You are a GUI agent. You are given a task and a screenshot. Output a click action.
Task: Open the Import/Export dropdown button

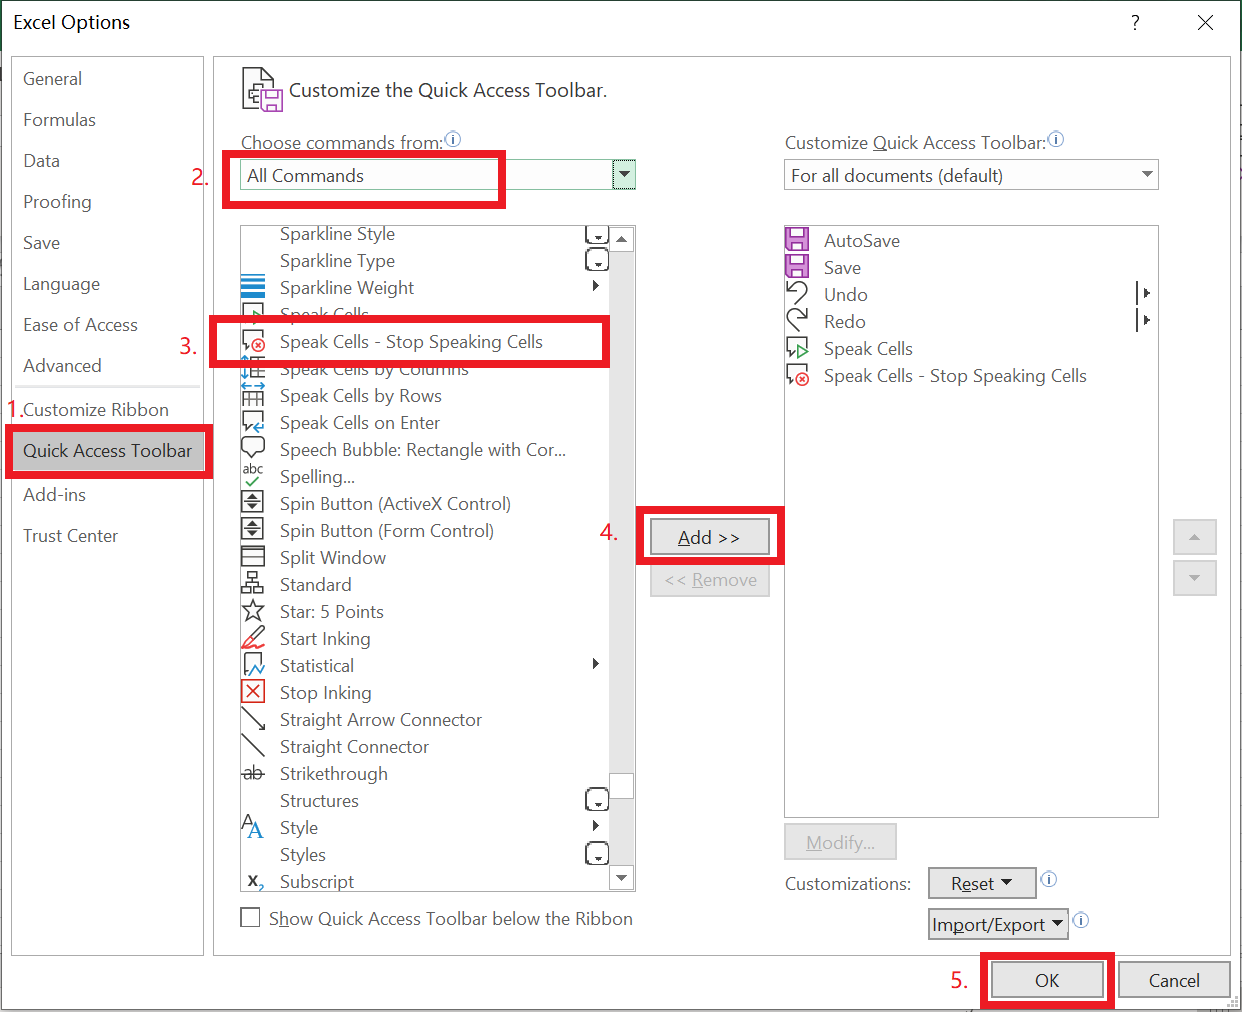(x=998, y=924)
